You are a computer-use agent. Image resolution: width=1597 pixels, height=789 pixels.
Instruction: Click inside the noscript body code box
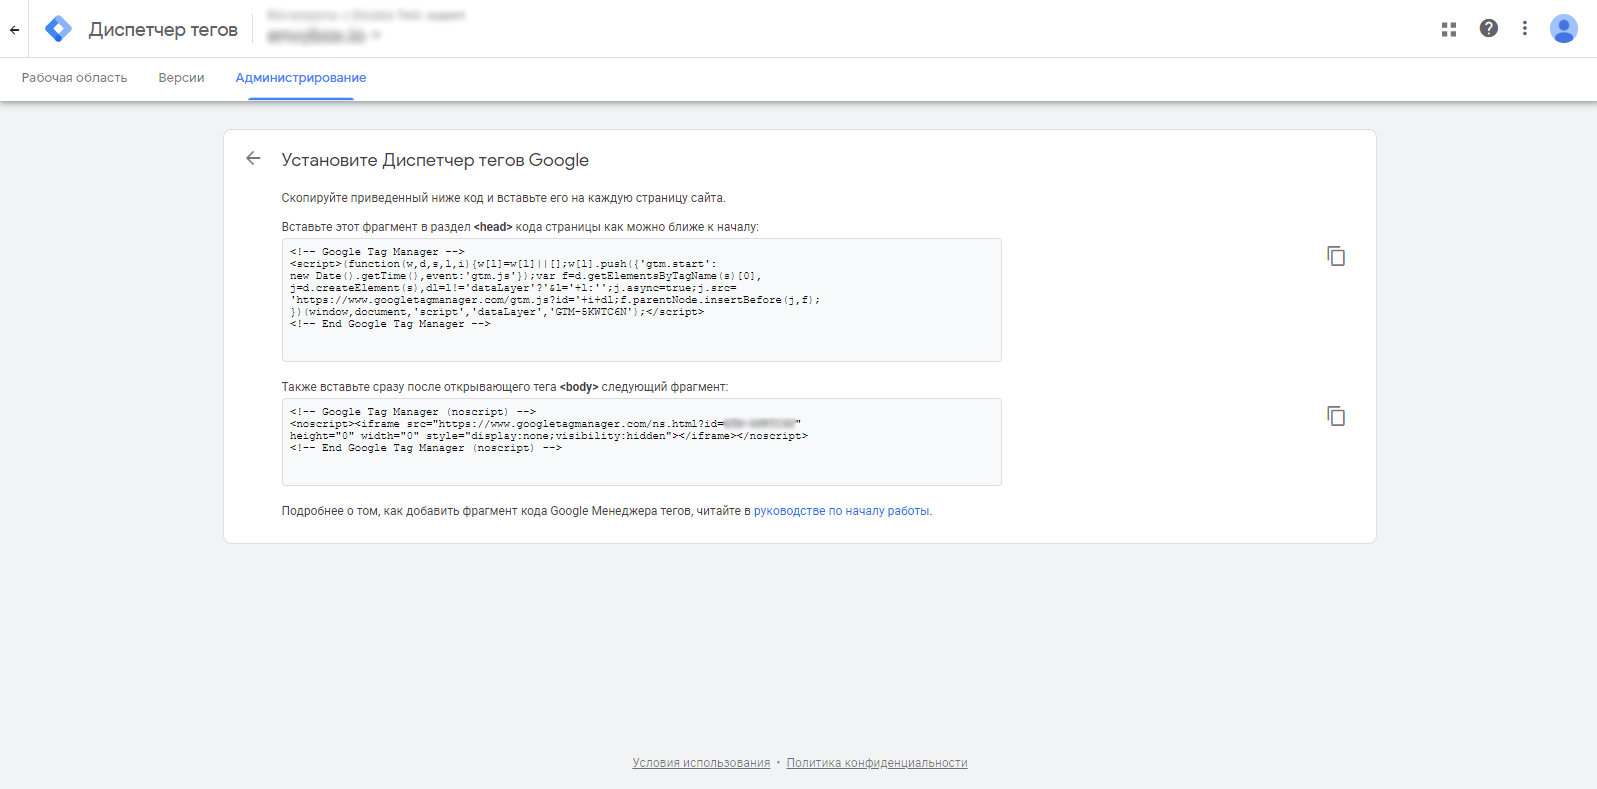tap(641, 442)
